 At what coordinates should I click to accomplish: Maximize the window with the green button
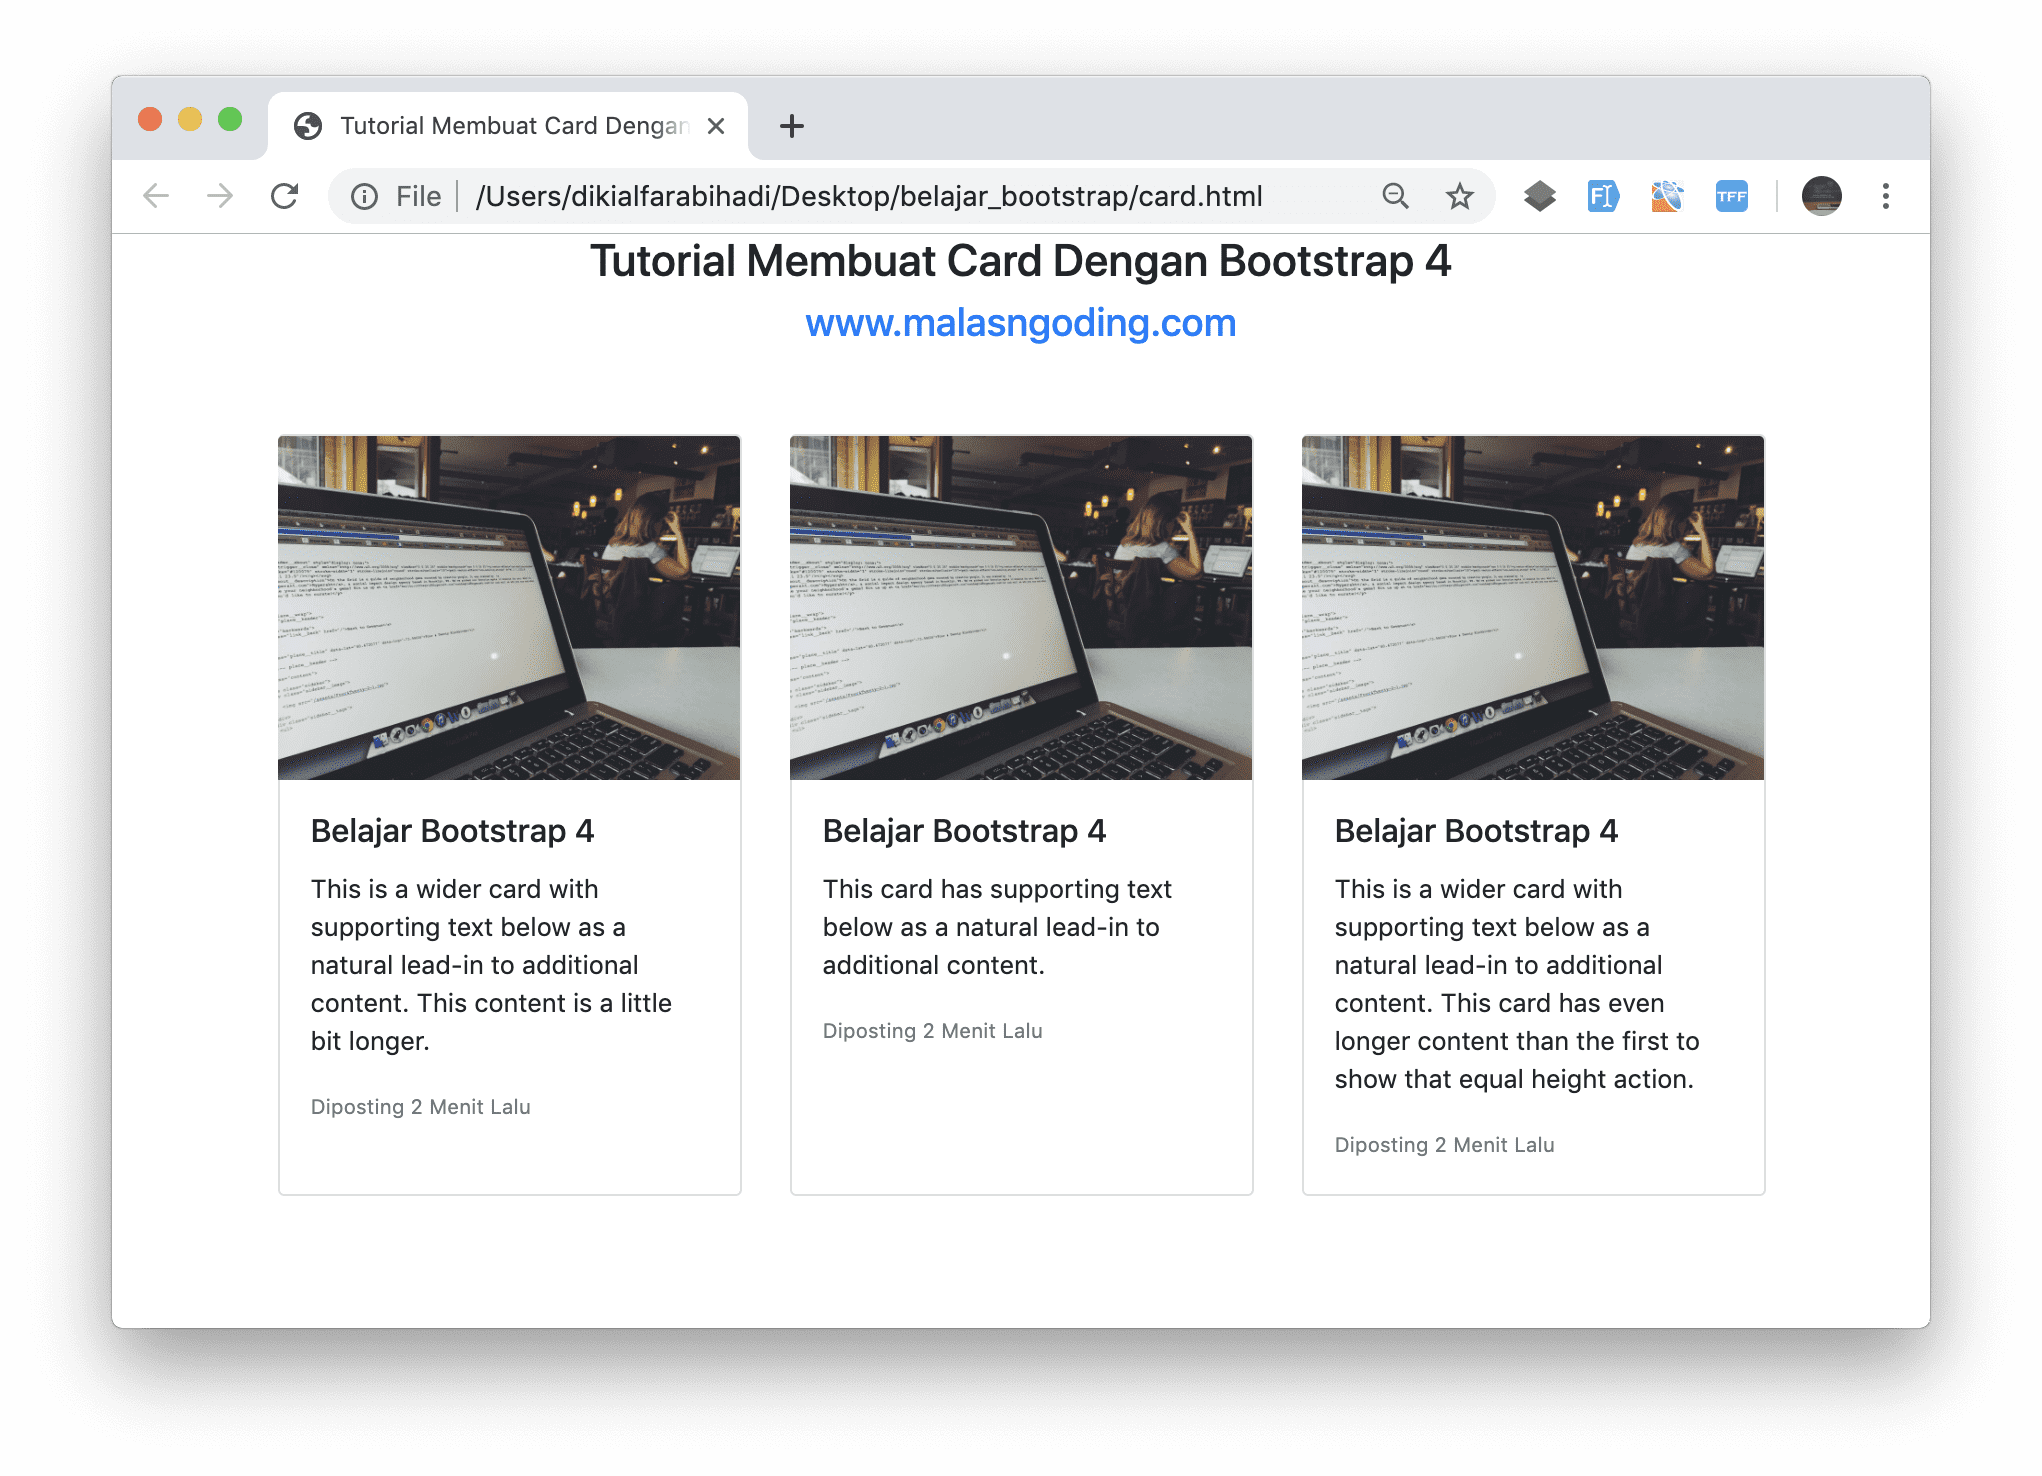(x=230, y=119)
